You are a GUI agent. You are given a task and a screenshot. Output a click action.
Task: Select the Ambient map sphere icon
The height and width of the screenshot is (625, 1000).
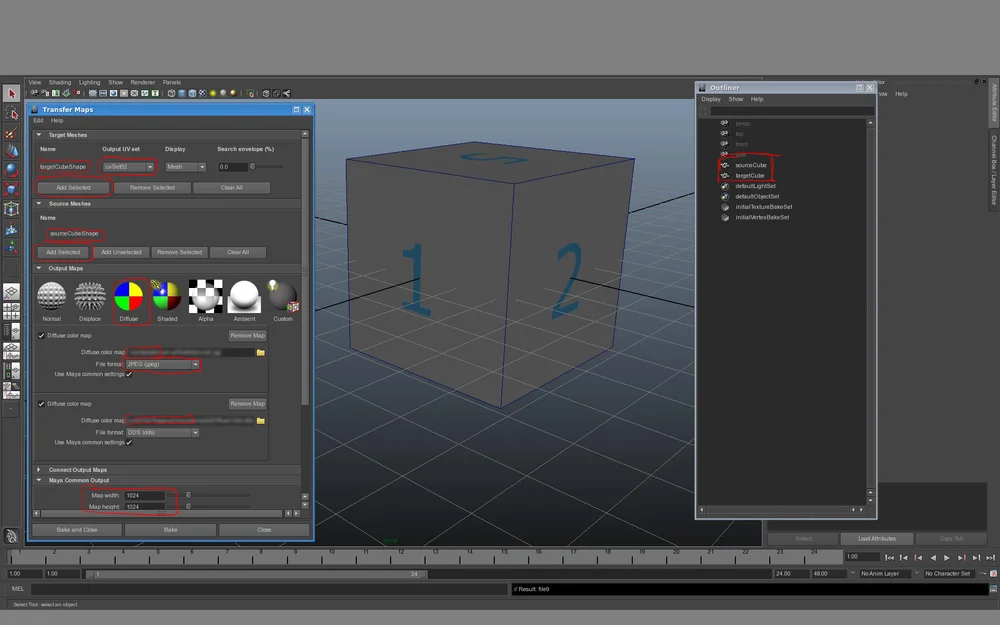[243, 297]
